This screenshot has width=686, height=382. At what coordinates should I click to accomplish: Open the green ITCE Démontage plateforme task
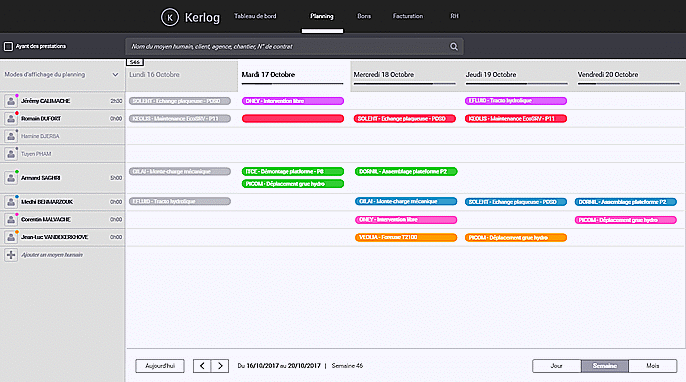[x=293, y=172]
